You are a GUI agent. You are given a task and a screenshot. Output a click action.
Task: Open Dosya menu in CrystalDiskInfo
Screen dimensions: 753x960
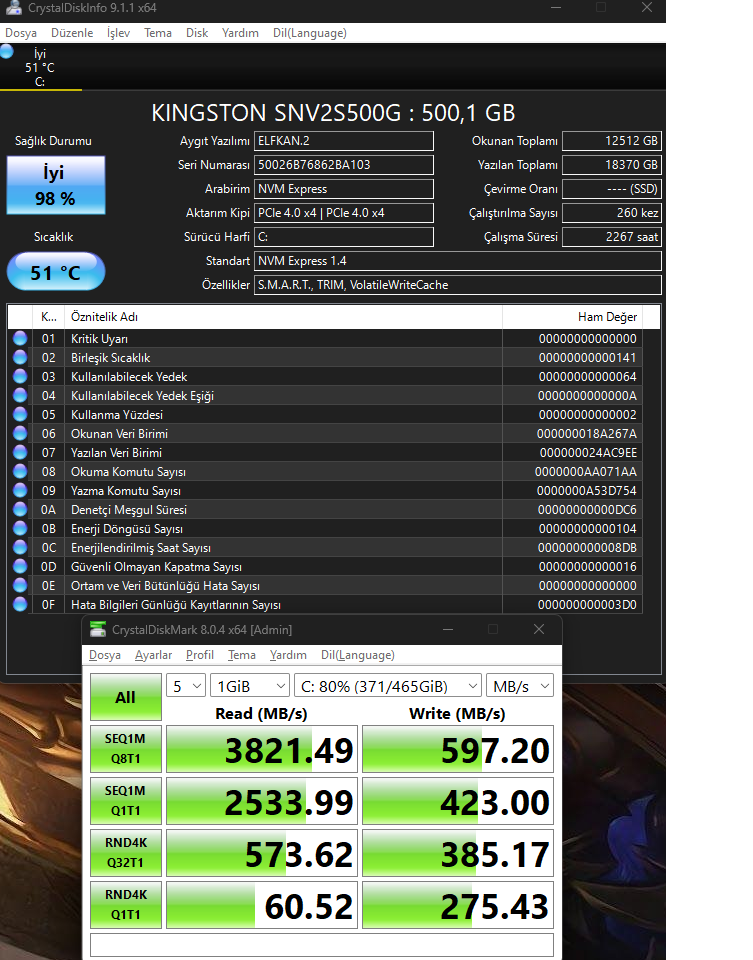click(x=21, y=33)
